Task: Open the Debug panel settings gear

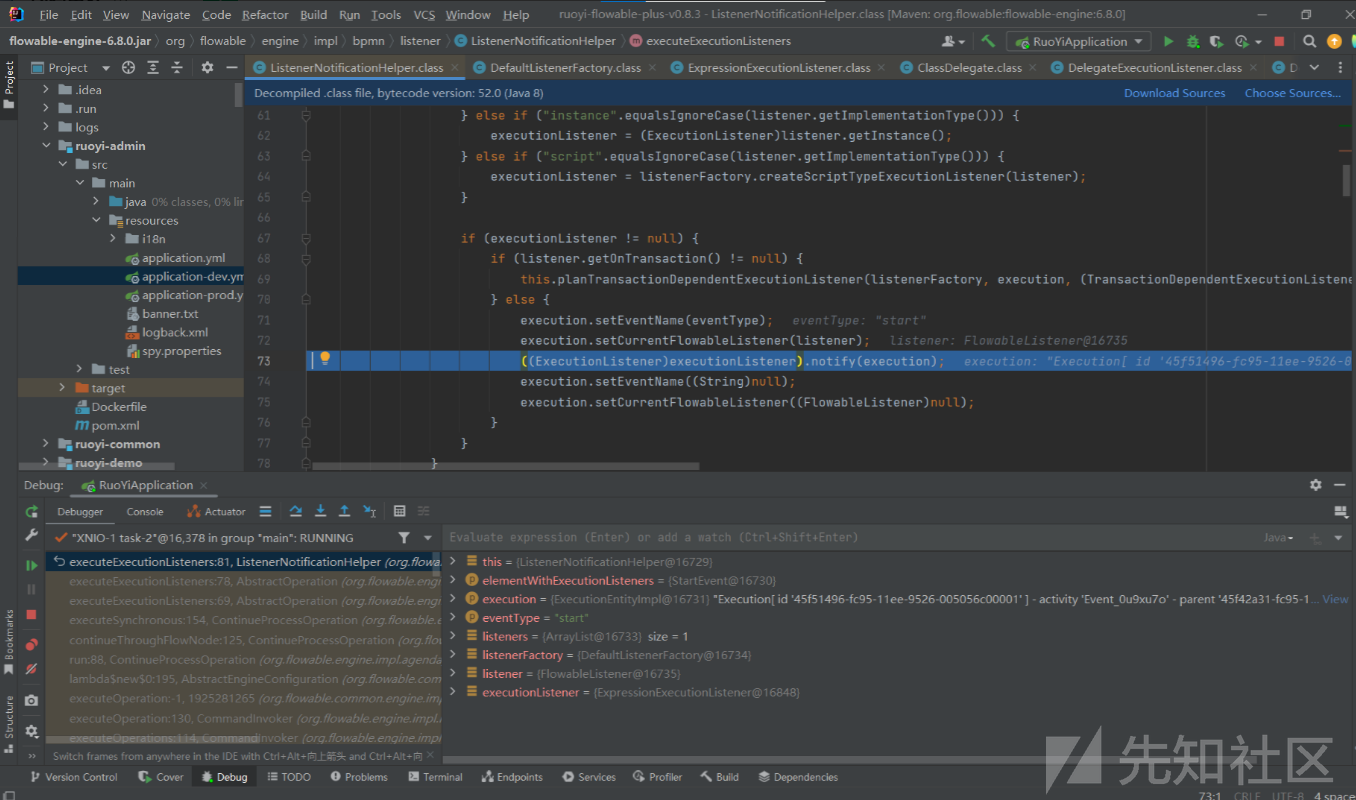Action: click(x=1315, y=485)
